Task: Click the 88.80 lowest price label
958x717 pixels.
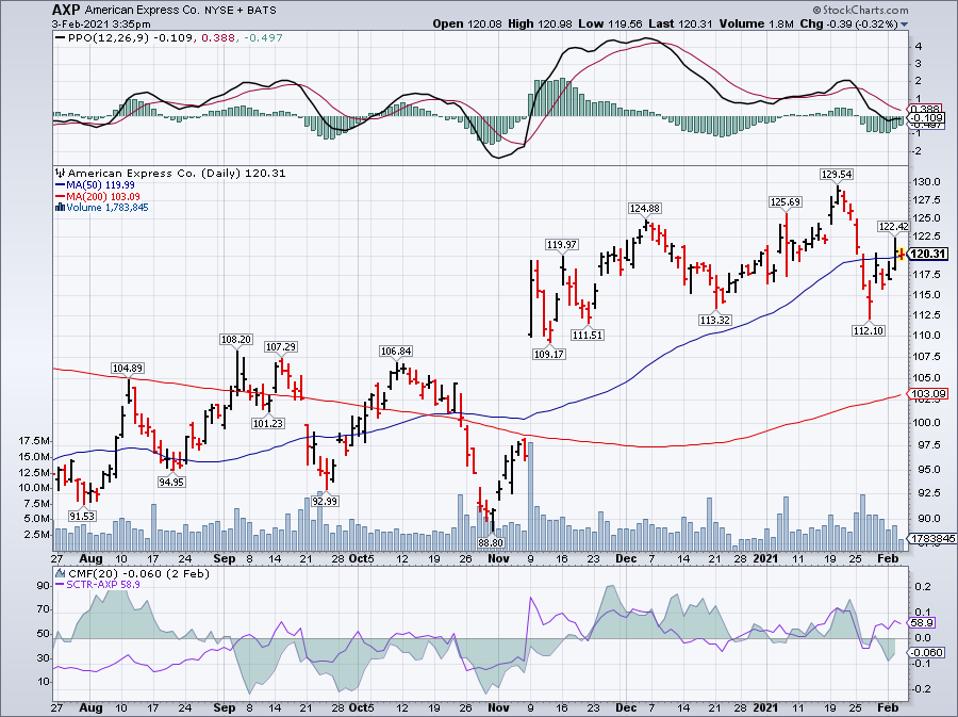Action: pos(491,542)
